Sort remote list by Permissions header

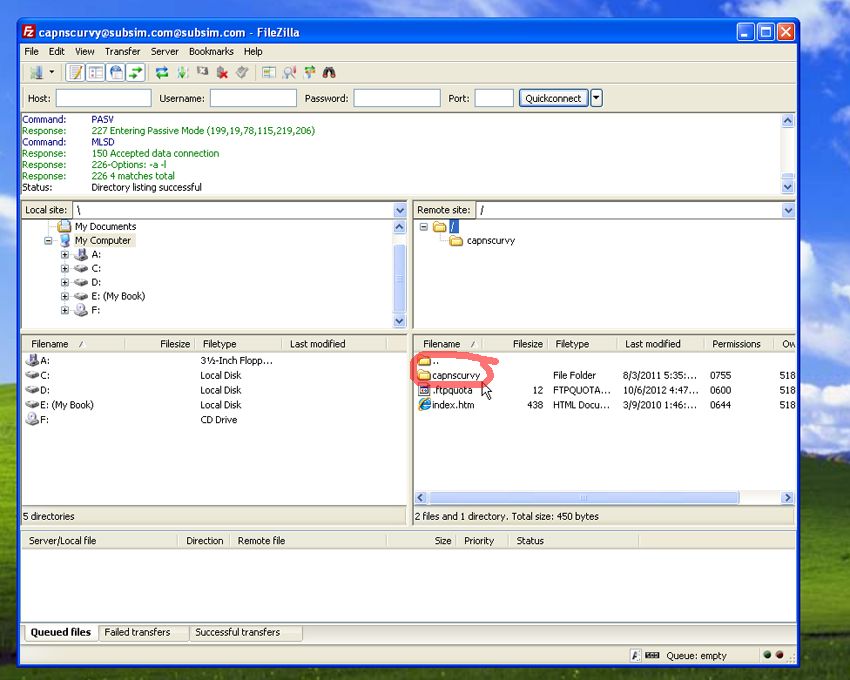pos(738,344)
